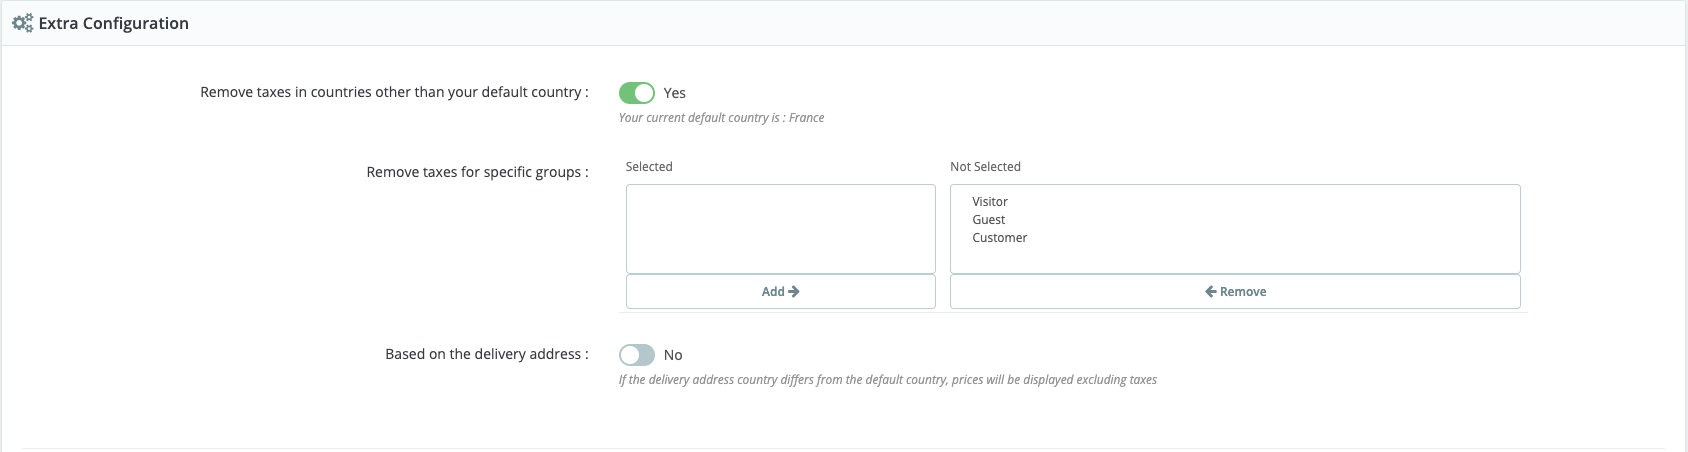Click the No label beside the delivery toggle
The height and width of the screenshot is (452, 1688).
[x=673, y=355]
